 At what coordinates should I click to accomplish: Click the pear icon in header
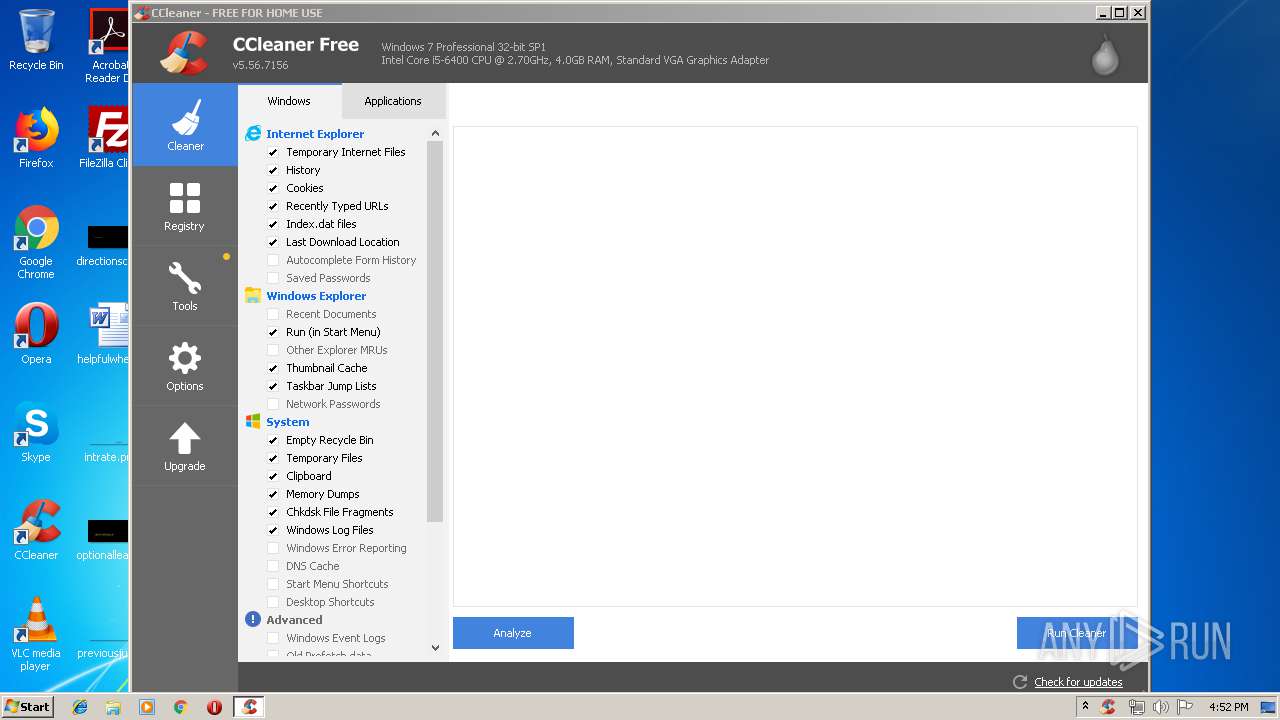(x=1105, y=55)
